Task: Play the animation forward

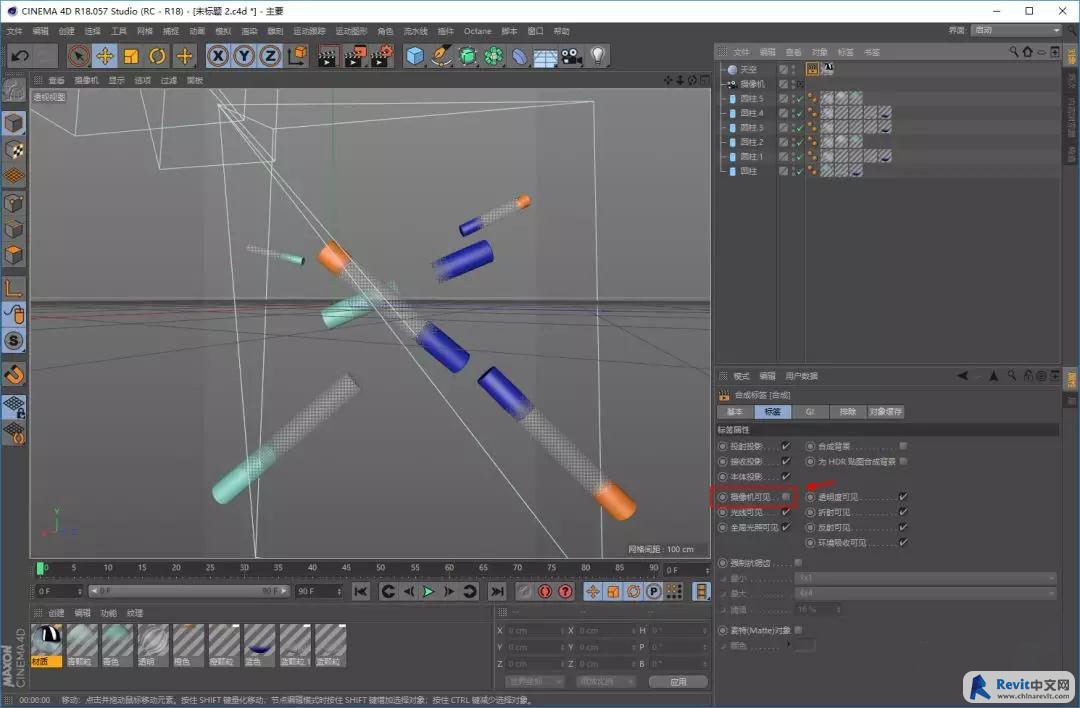Action: (x=428, y=592)
